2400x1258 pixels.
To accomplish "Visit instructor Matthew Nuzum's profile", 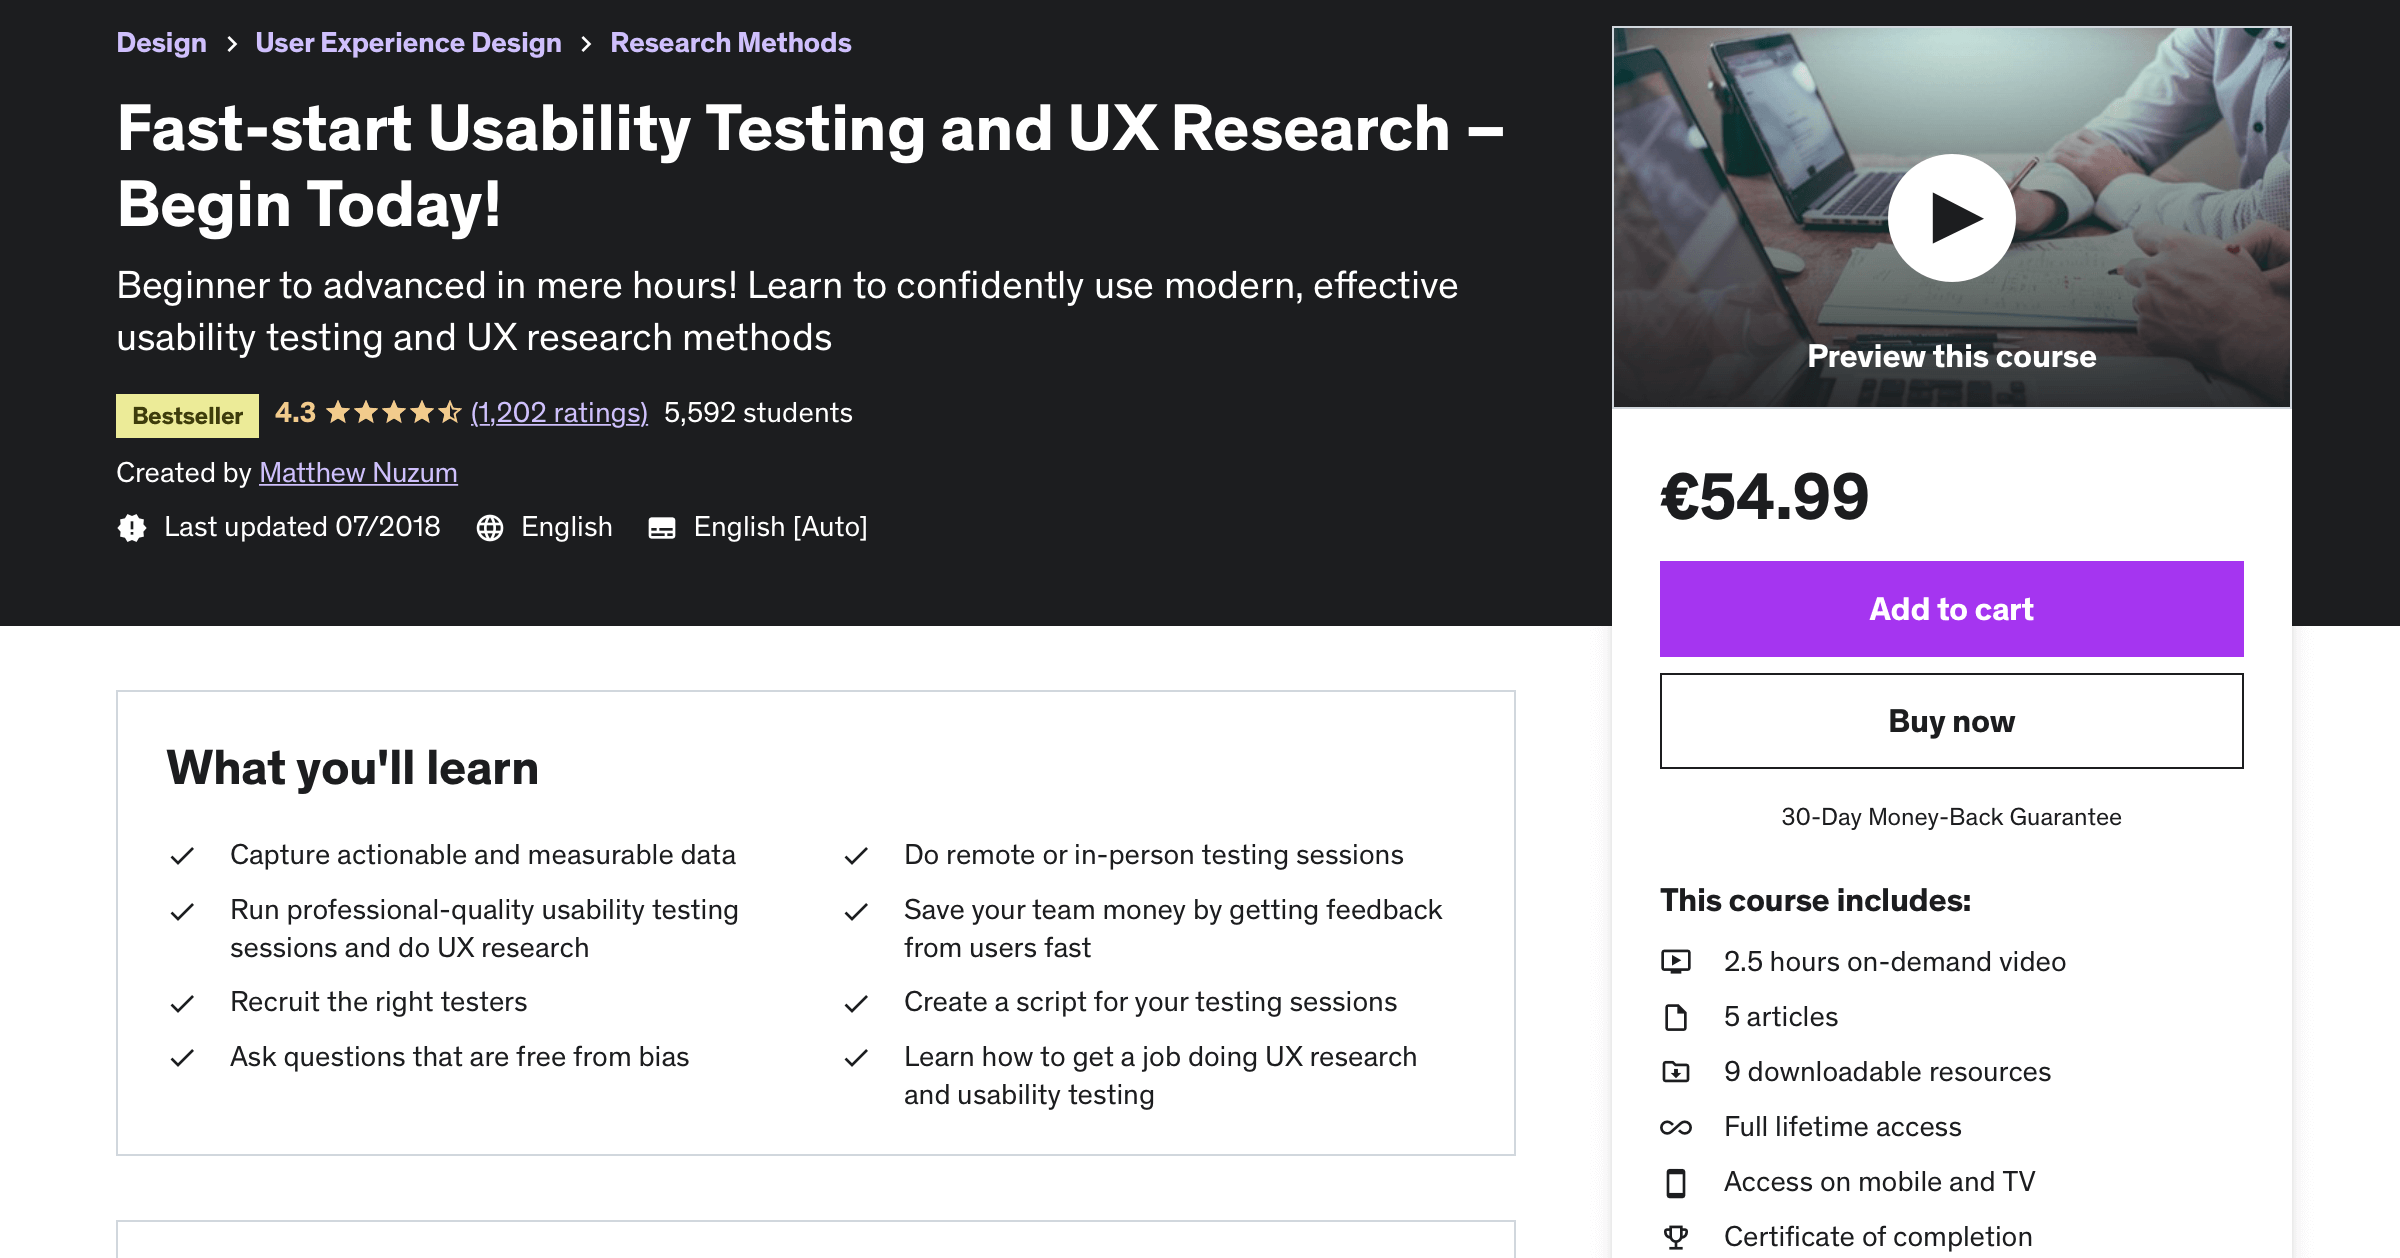I will [x=358, y=473].
